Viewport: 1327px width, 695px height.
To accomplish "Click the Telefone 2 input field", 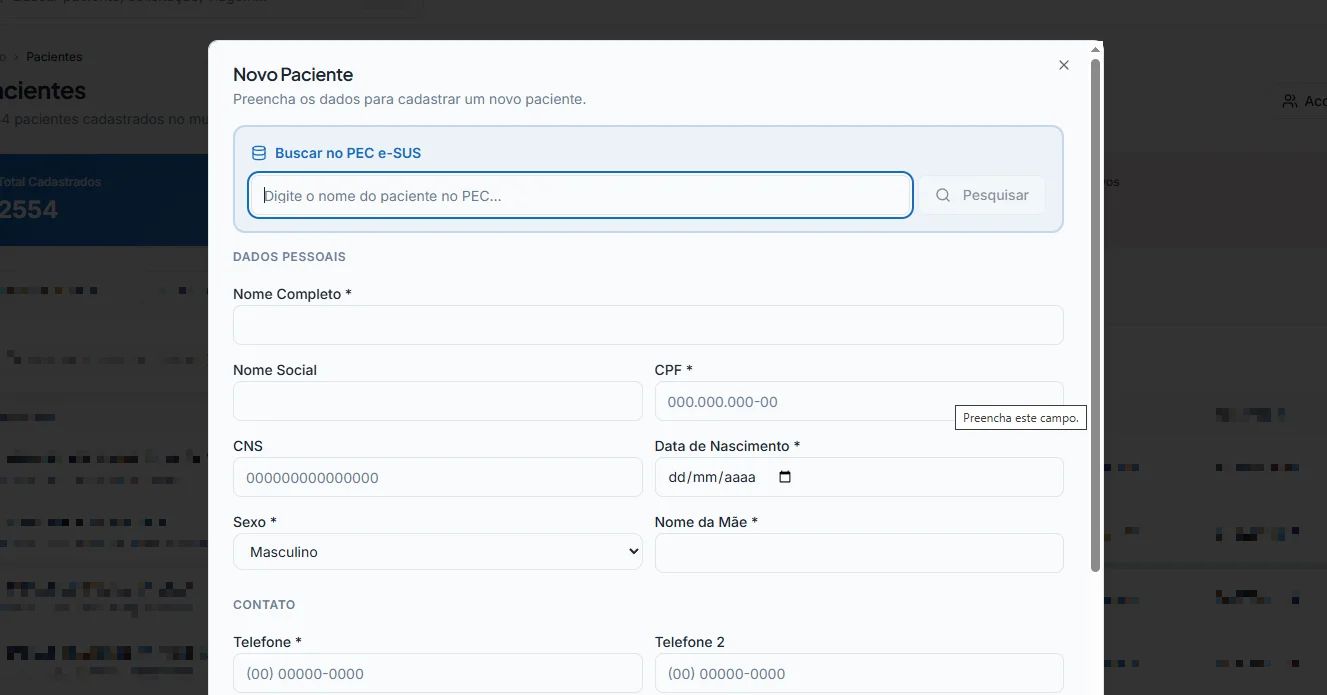I will point(859,673).
